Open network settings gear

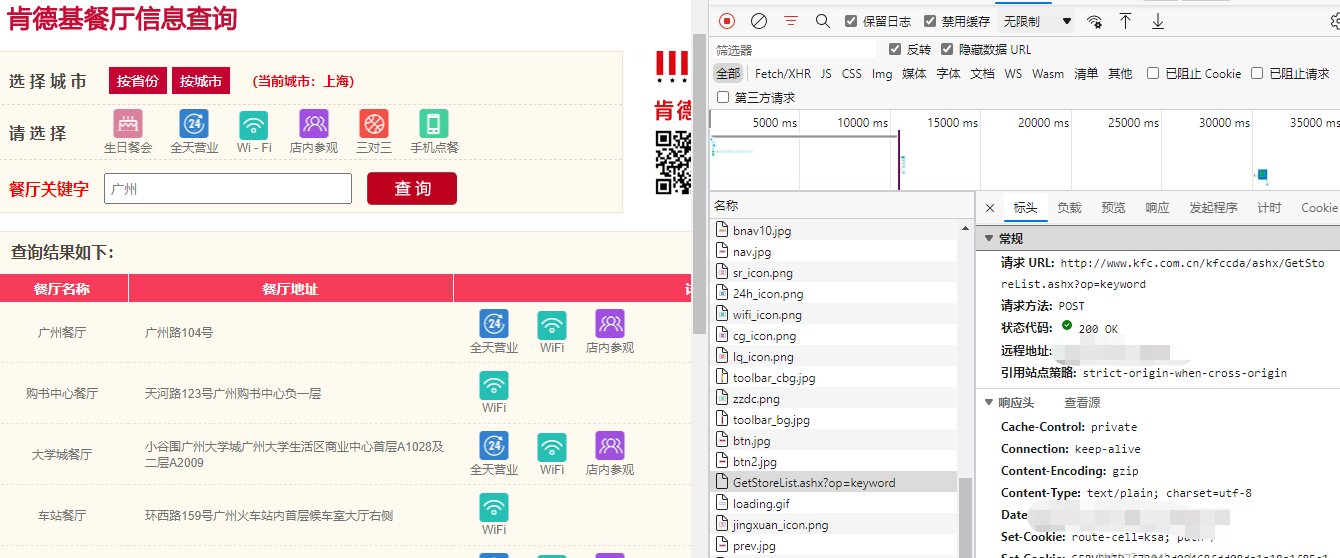(x=1334, y=21)
